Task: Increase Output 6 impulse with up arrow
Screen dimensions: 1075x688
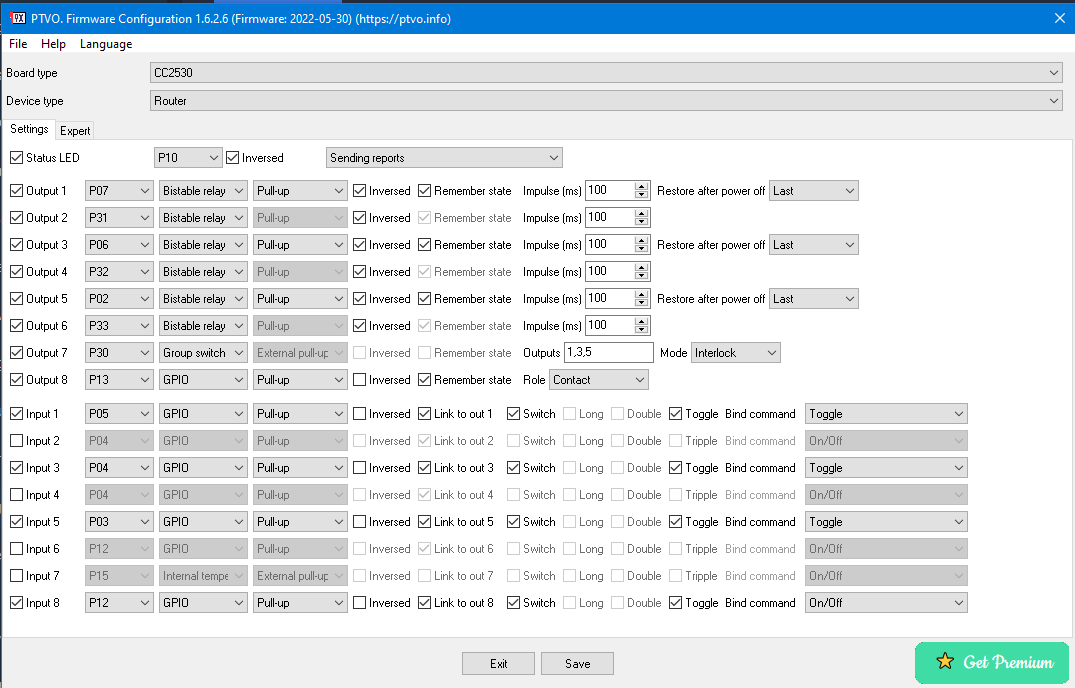Action: click(x=642, y=321)
